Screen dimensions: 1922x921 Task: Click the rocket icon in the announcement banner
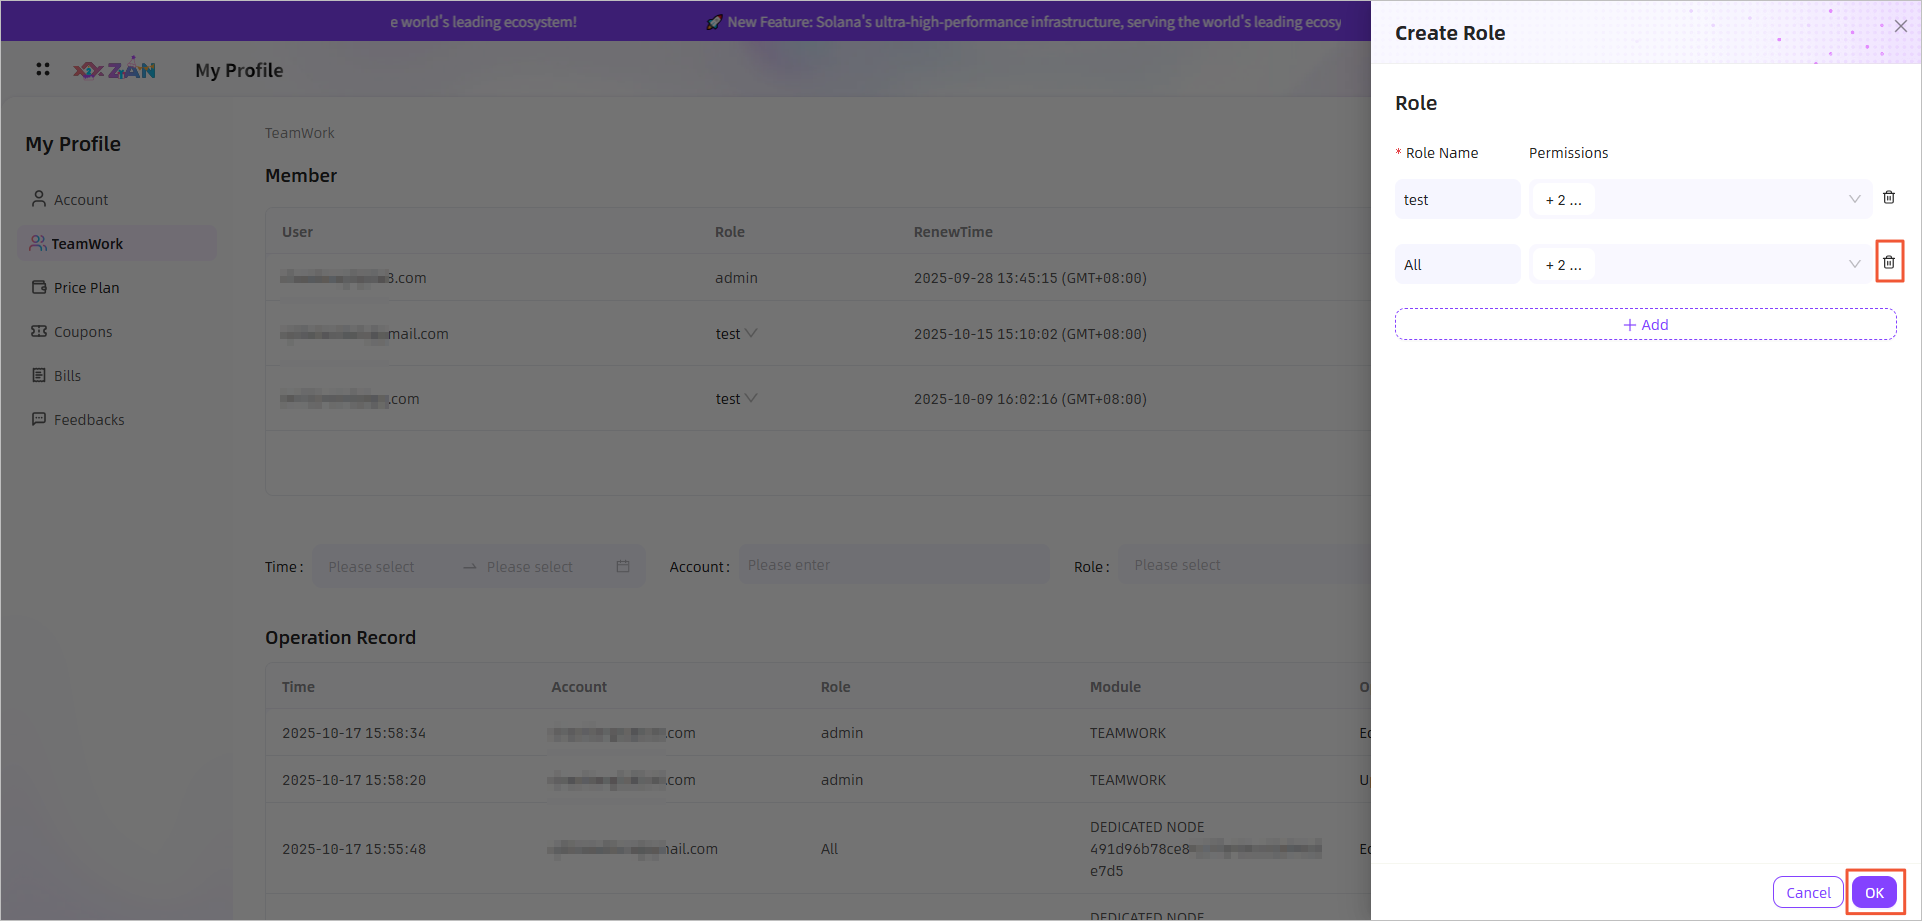[x=713, y=22]
